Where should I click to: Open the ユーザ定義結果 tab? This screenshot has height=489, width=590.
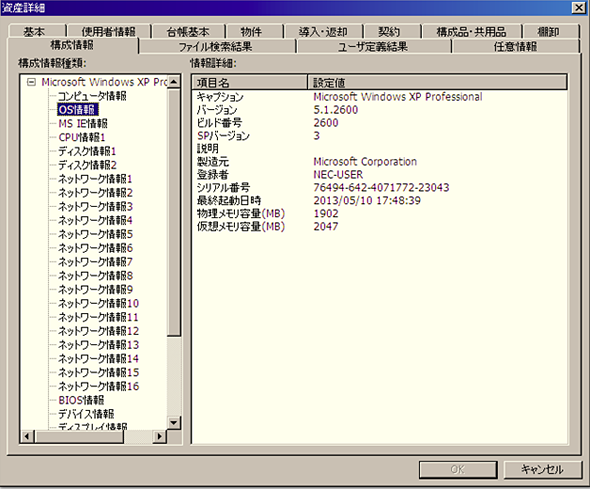pyautogui.click(x=373, y=47)
